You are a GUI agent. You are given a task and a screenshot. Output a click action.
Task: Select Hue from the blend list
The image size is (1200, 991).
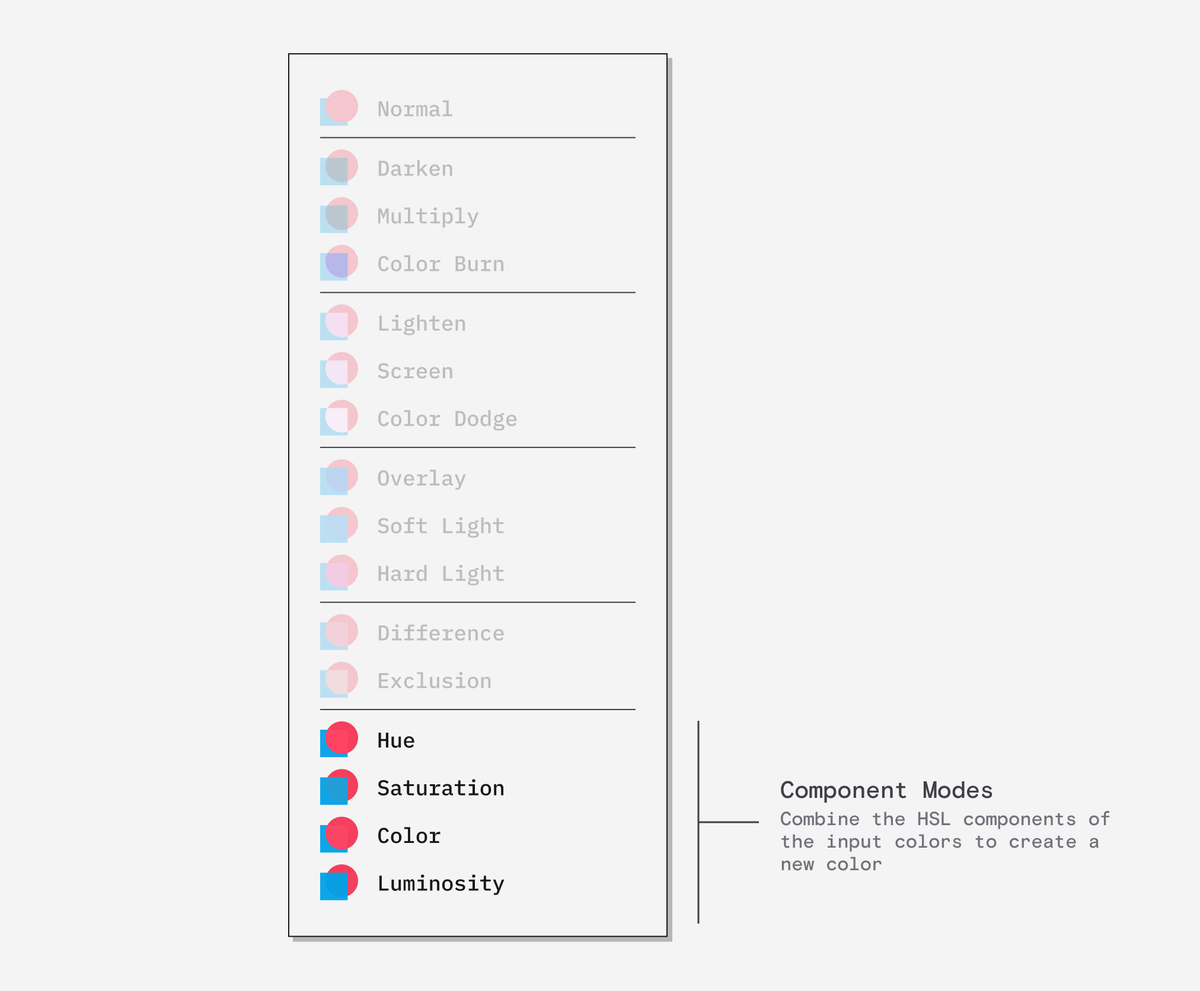click(396, 741)
